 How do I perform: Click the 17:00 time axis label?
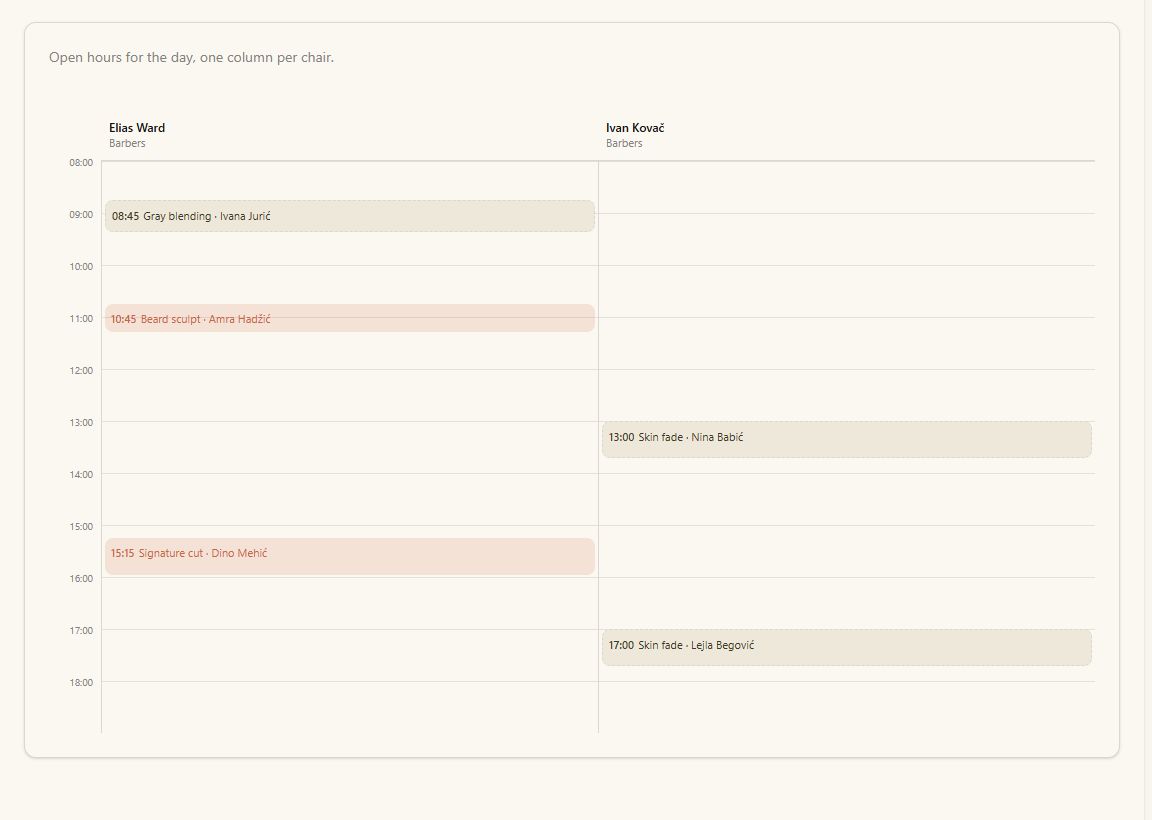(82, 630)
